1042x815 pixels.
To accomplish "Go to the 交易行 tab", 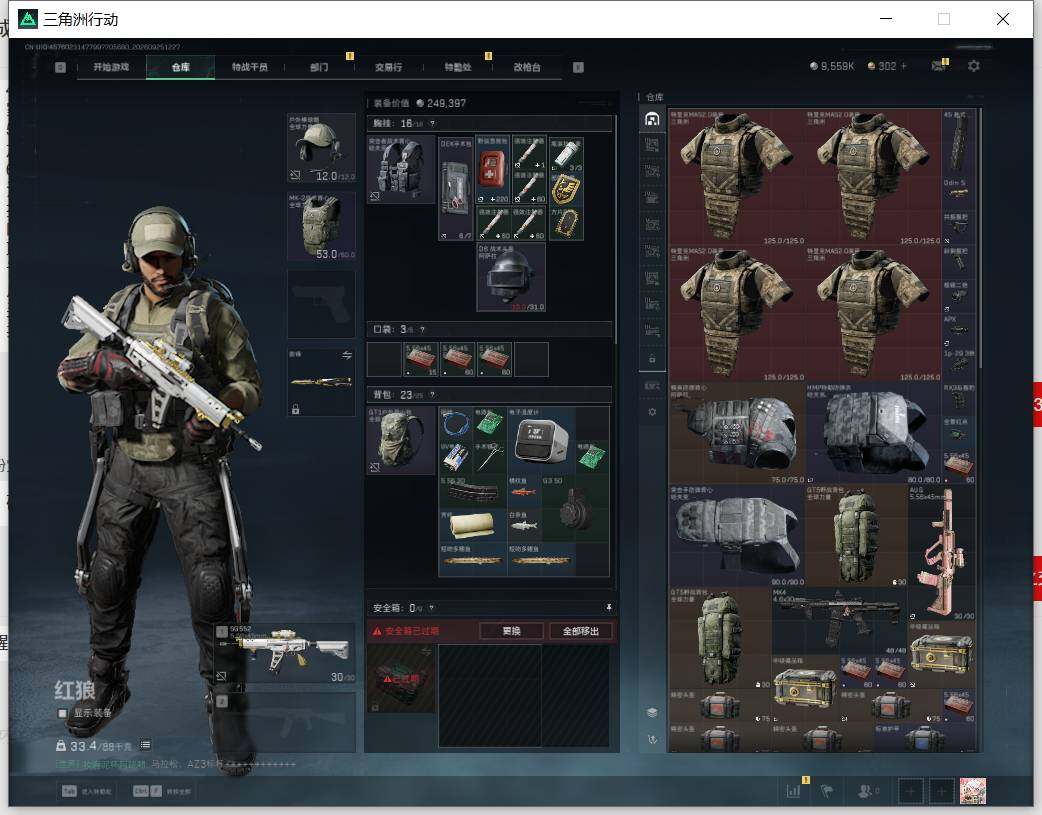I will [x=388, y=67].
